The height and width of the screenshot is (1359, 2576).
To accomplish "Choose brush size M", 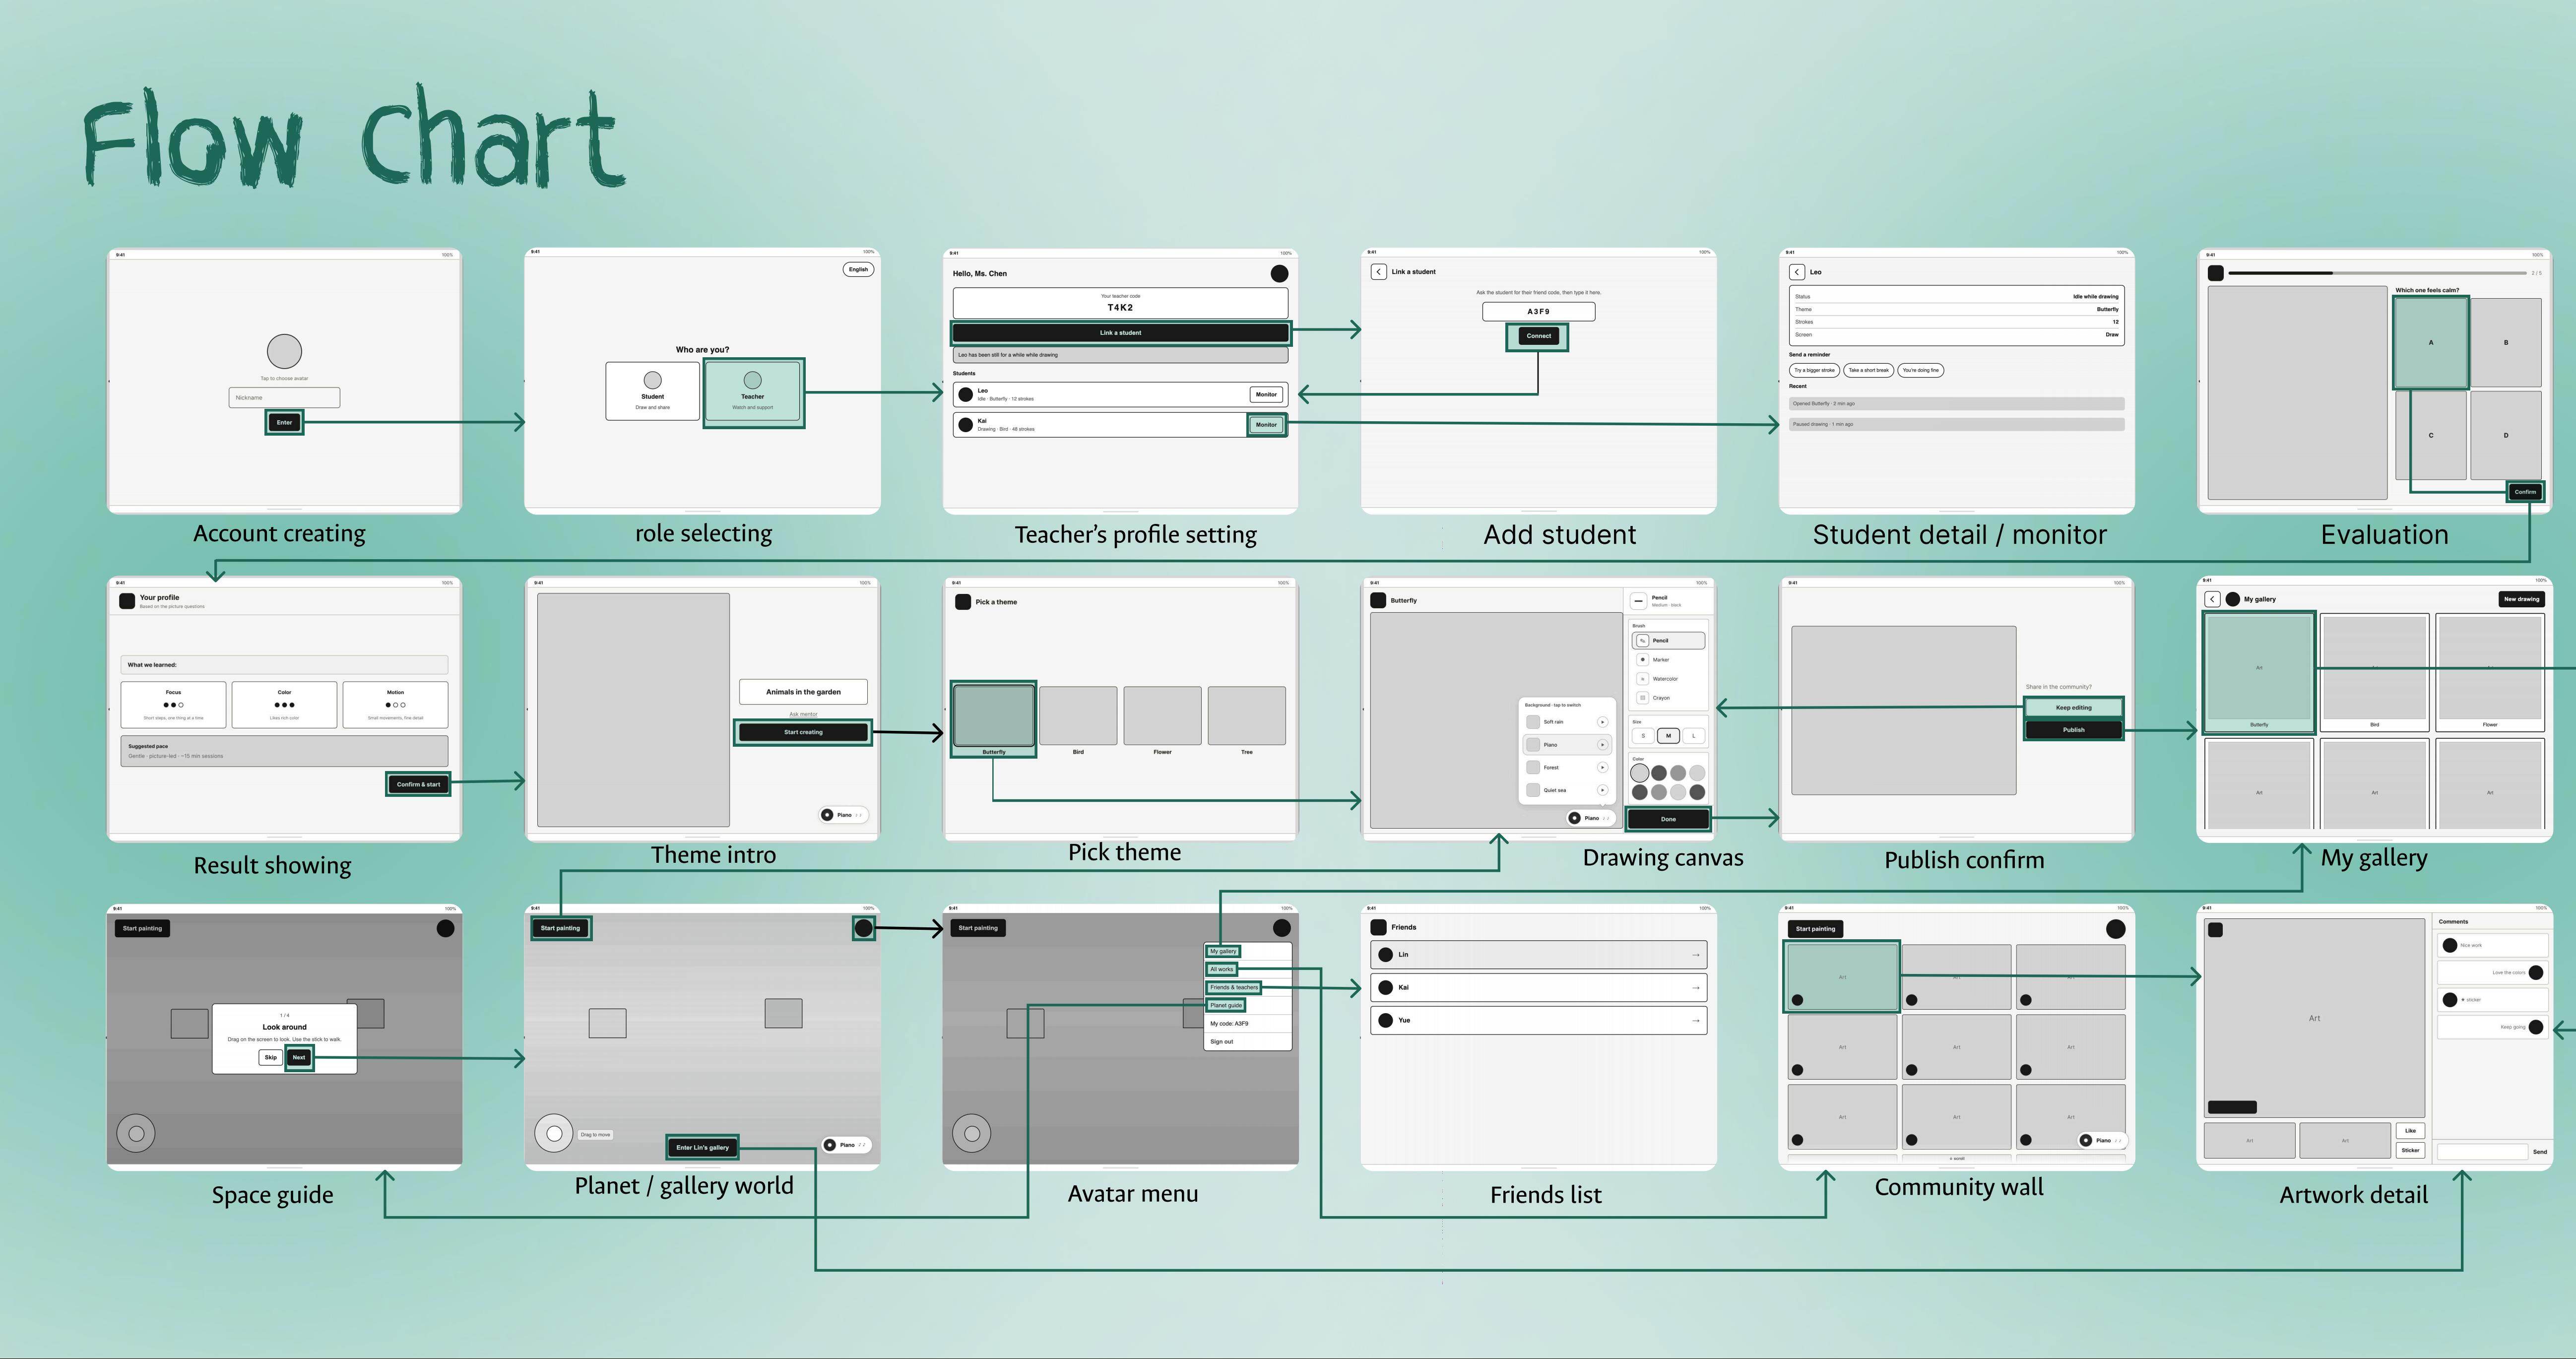I will click(x=1668, y=736).
